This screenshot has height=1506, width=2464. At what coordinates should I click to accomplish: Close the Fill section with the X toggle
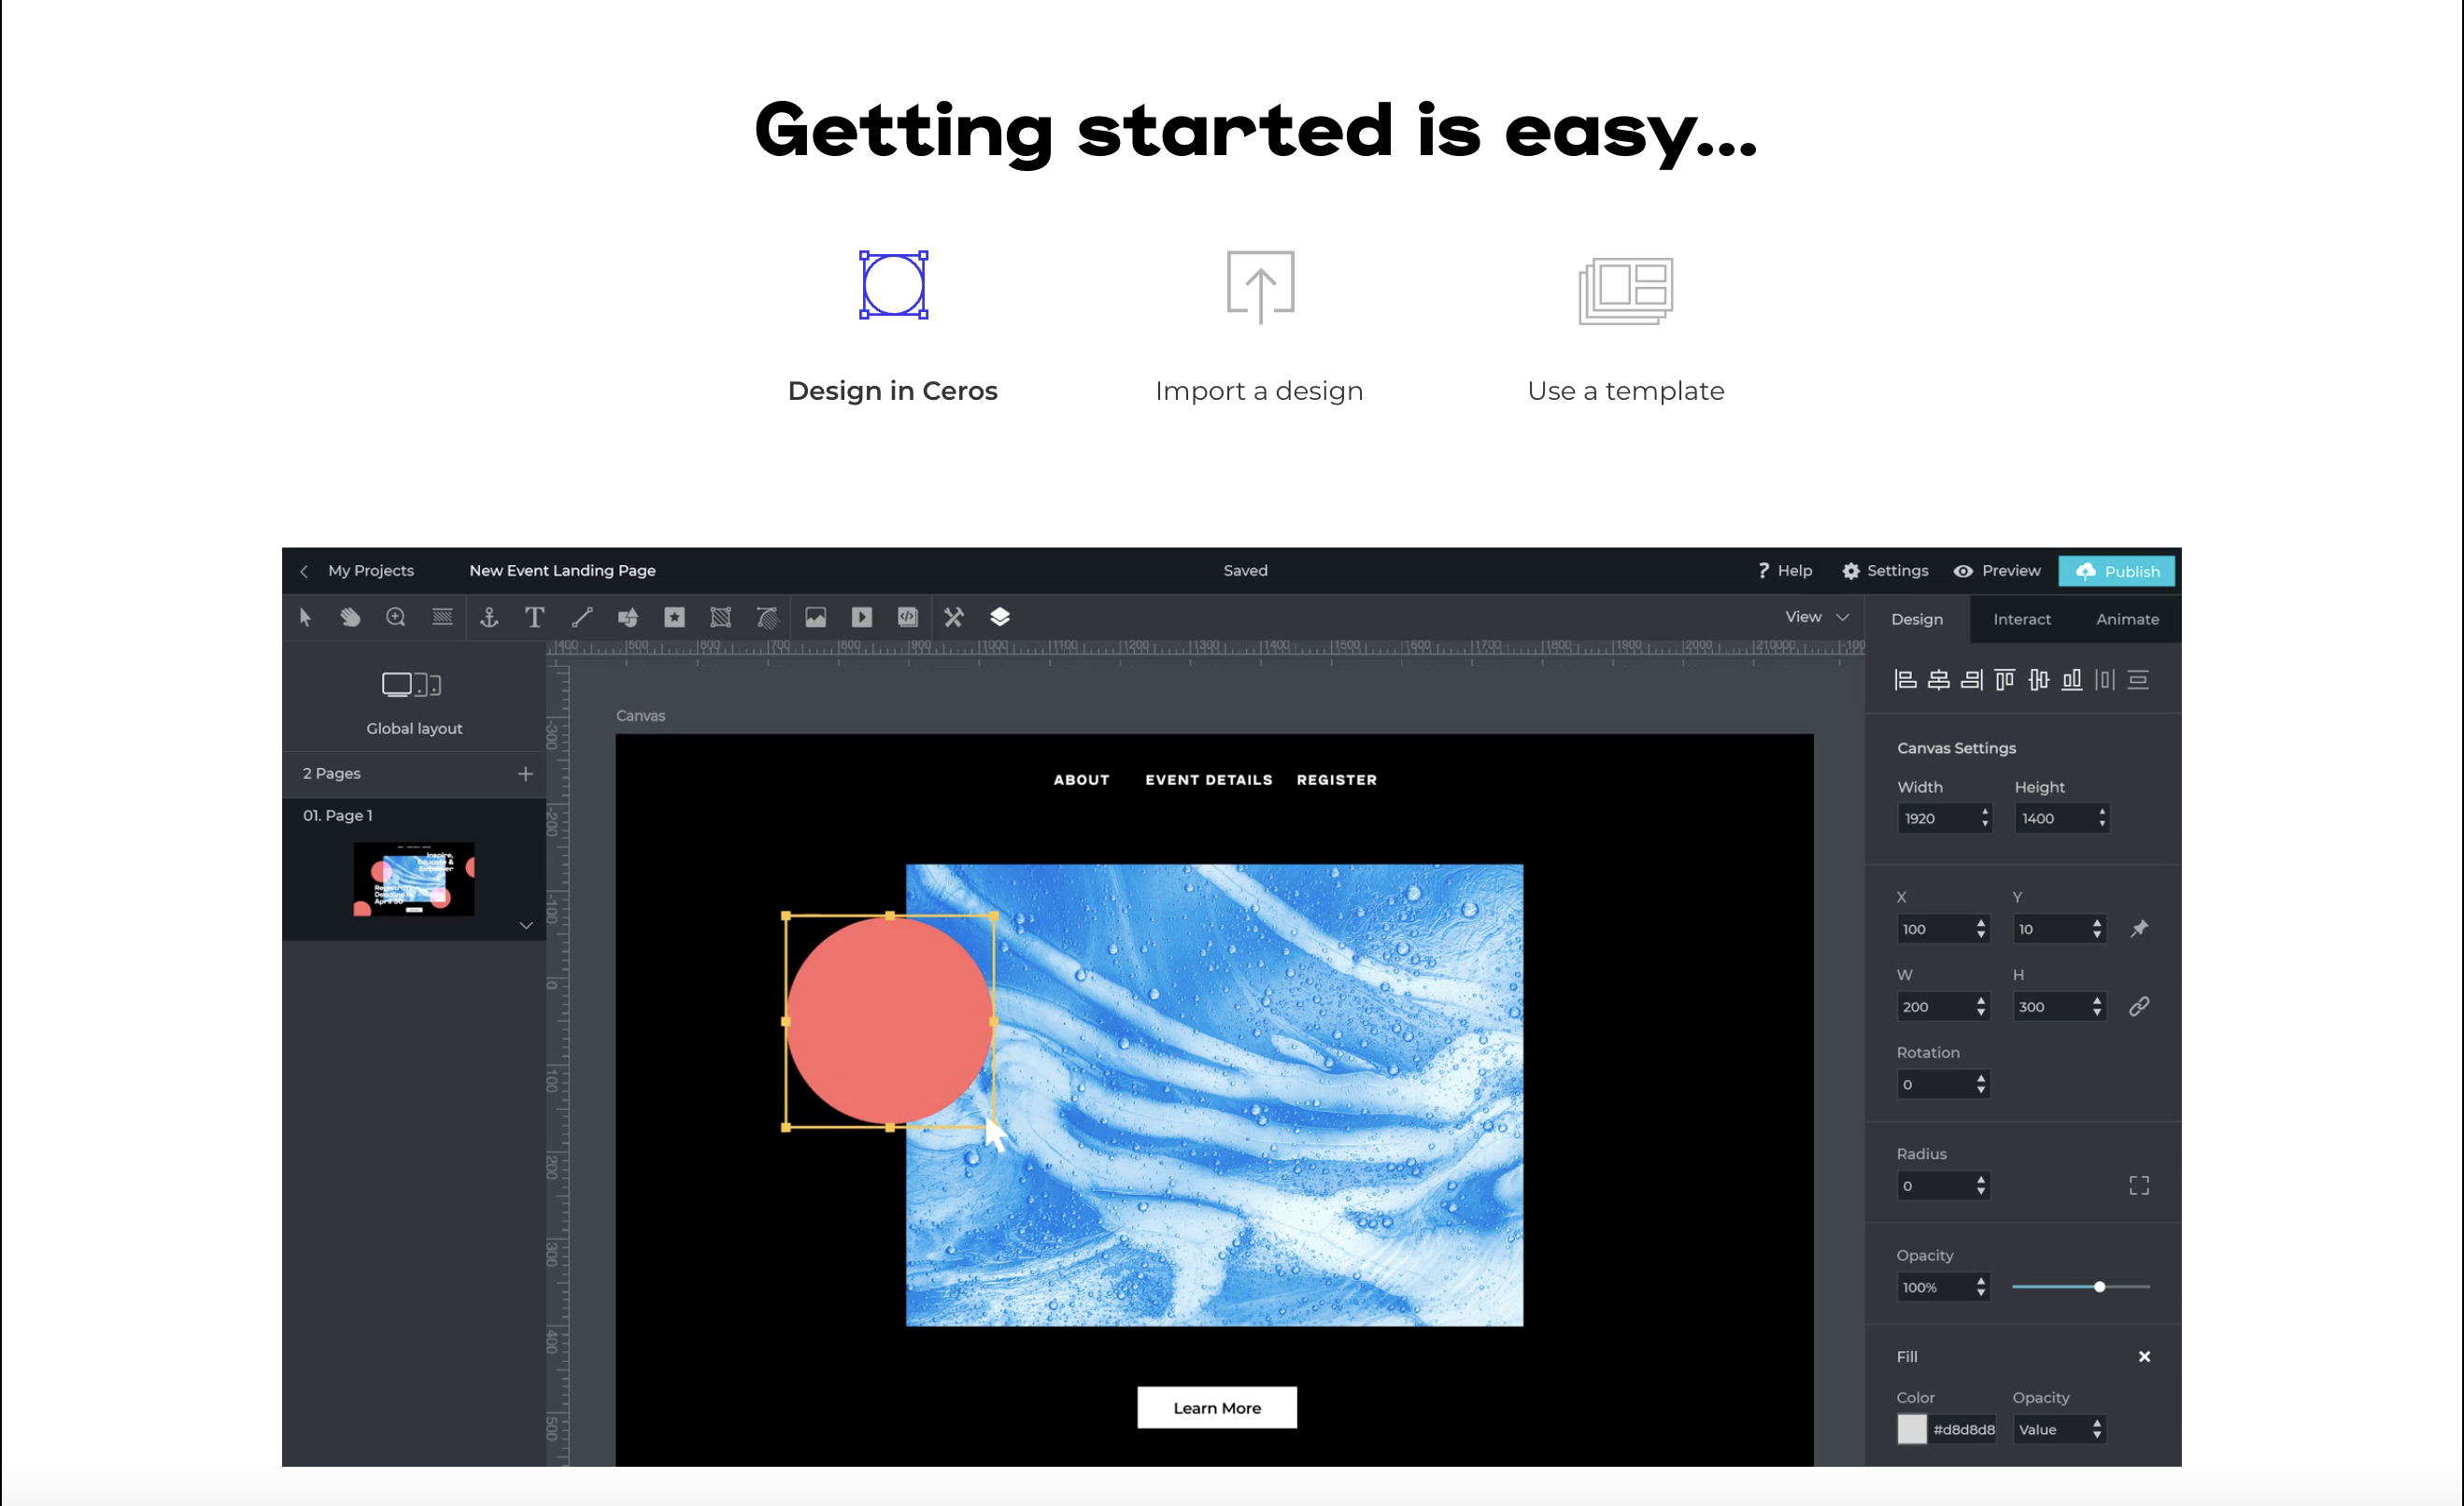(2145, 1356)
